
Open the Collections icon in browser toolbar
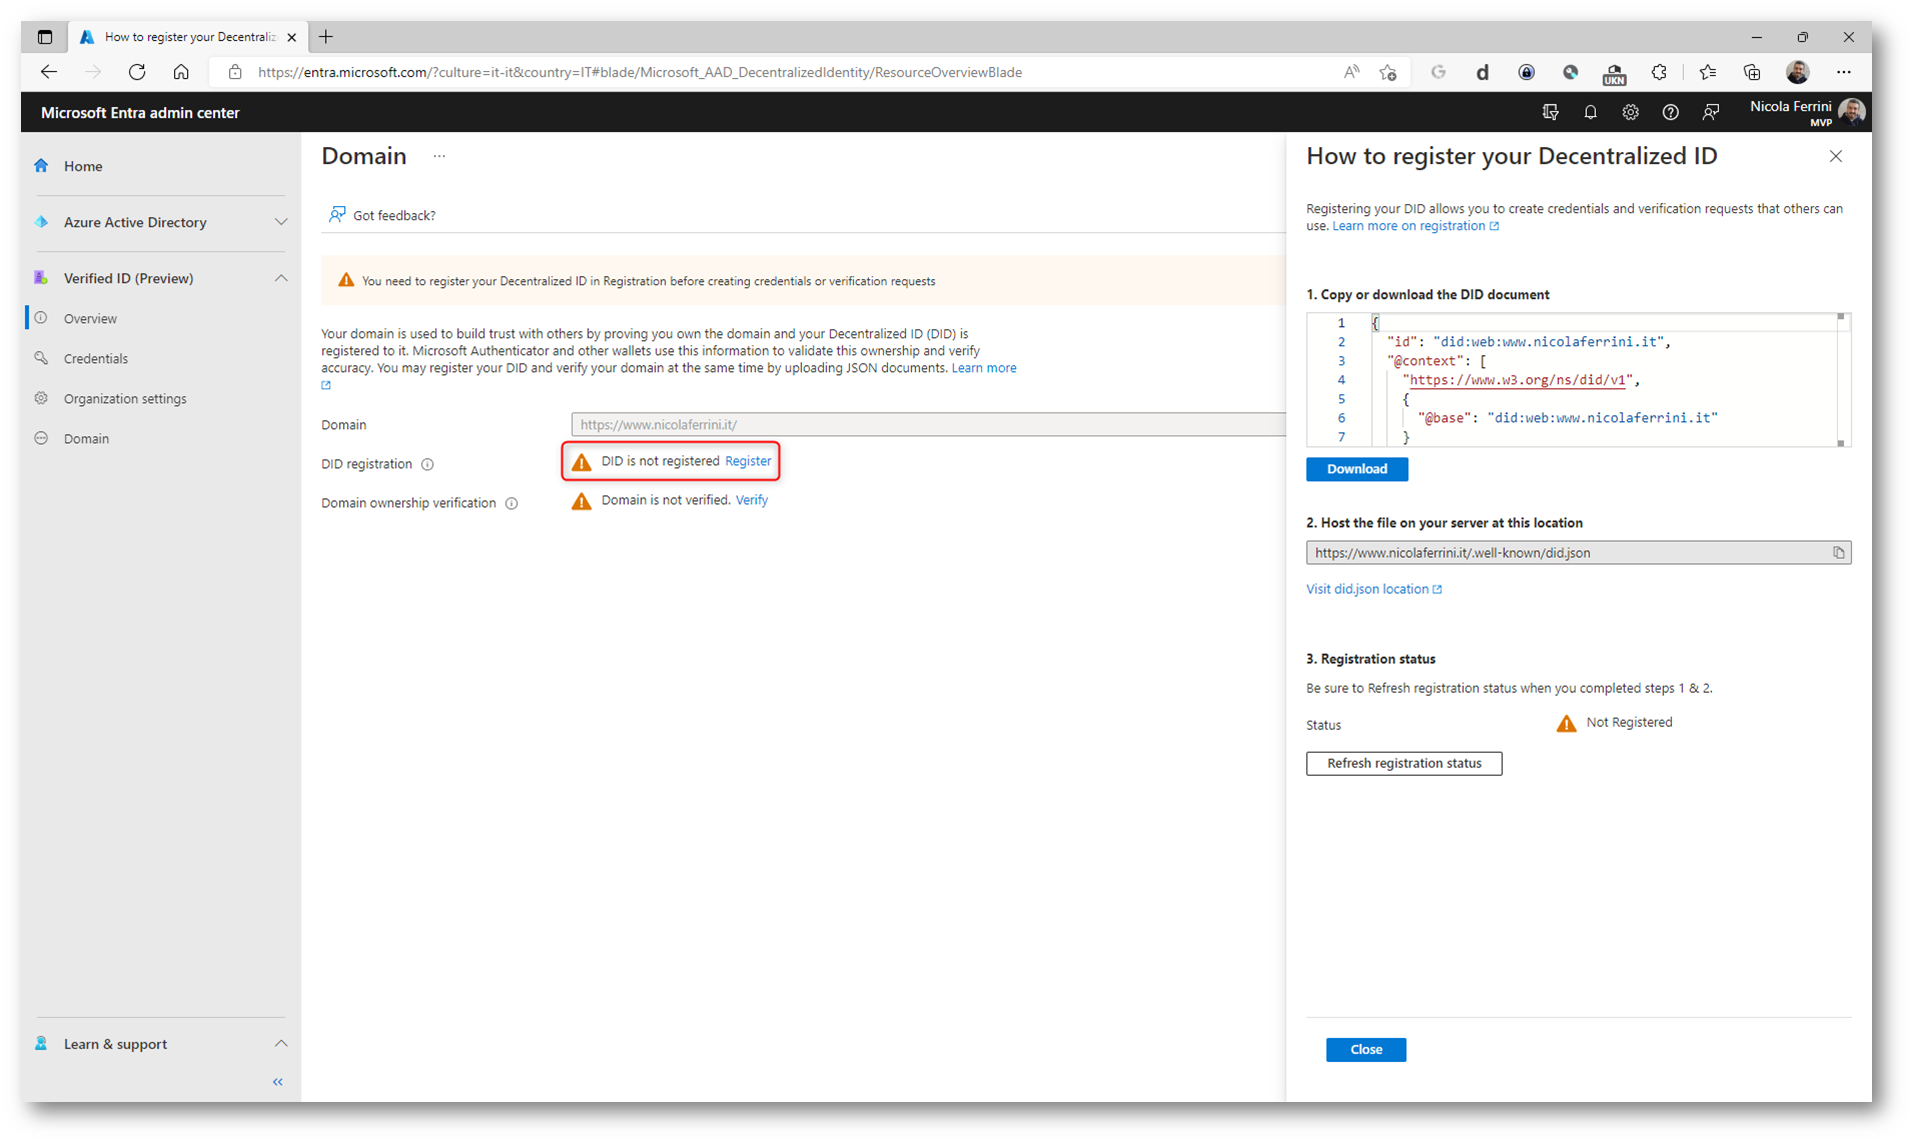(x=1751, y=72)
